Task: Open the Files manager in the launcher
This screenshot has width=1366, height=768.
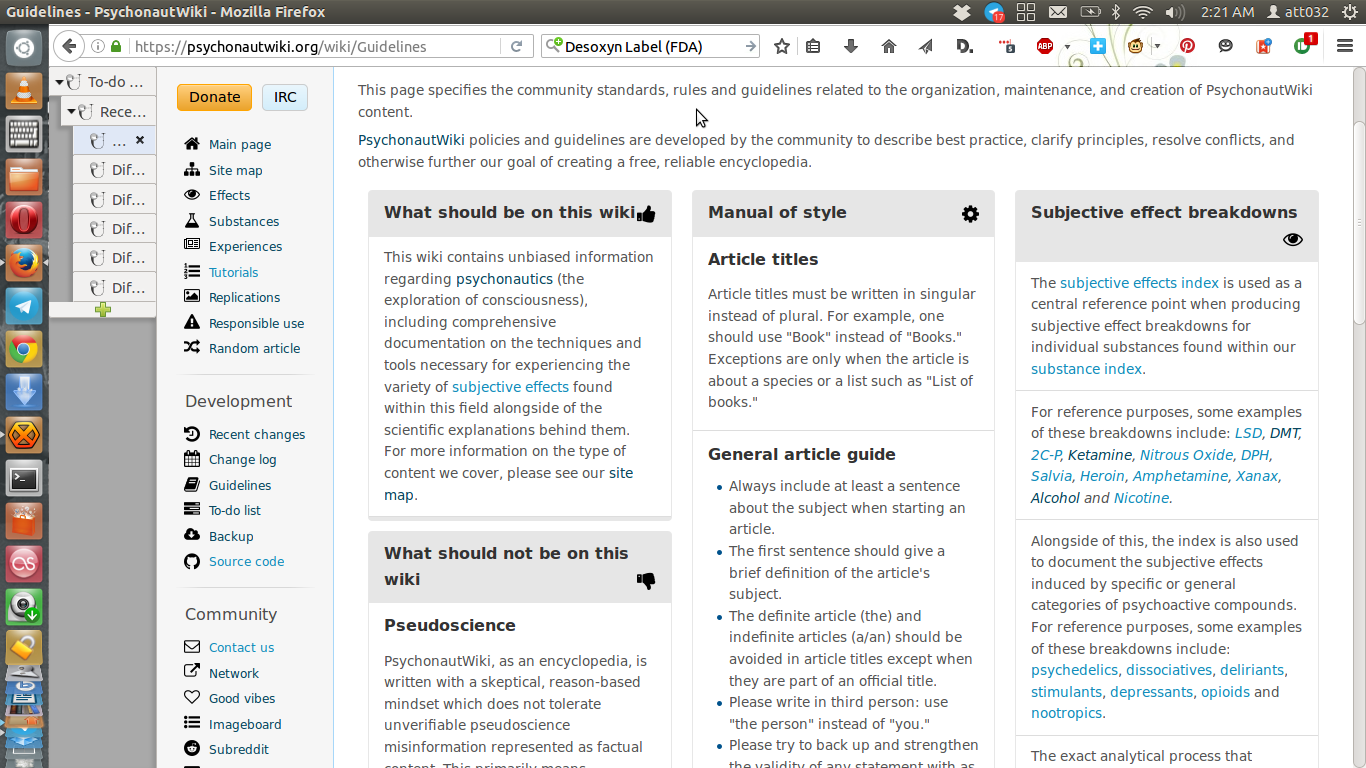Action: (x=24, y=178)
